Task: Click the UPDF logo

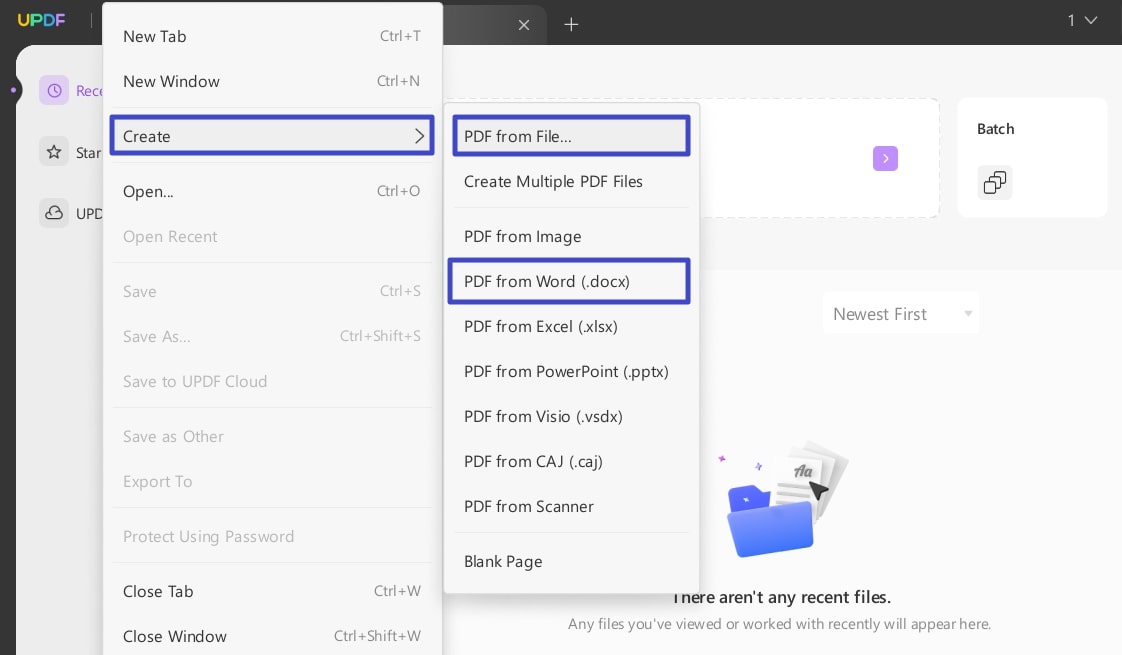Action: pos(41,19)
